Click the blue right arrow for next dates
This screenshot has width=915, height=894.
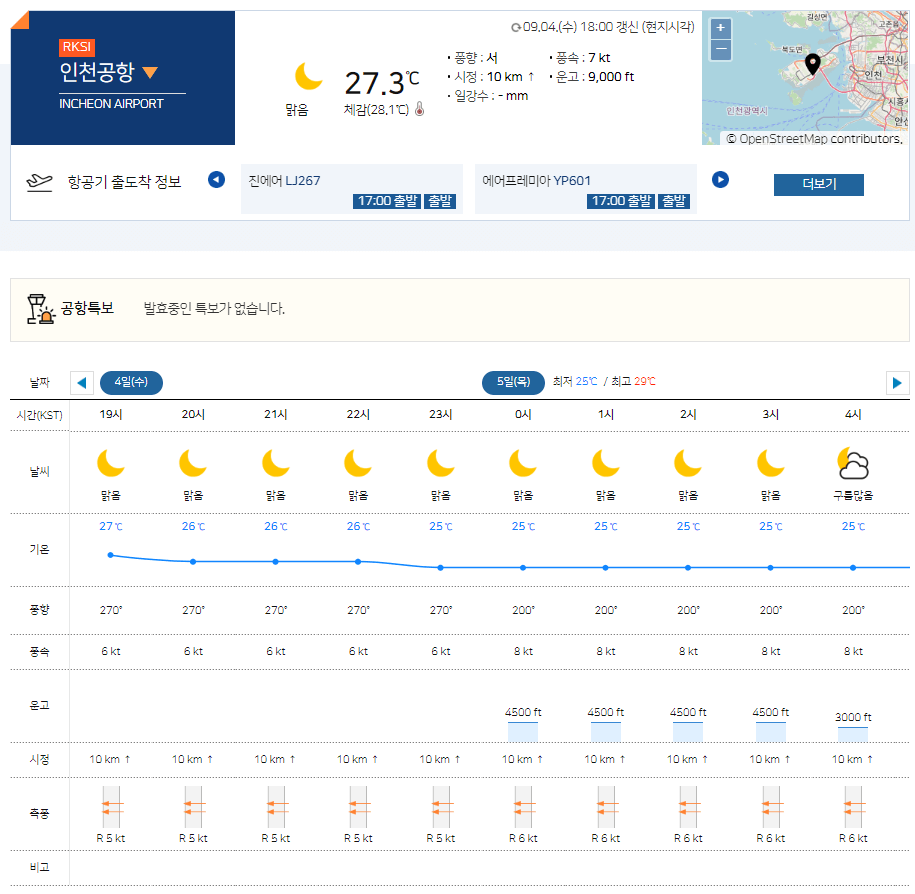click(x=899, y=382)
